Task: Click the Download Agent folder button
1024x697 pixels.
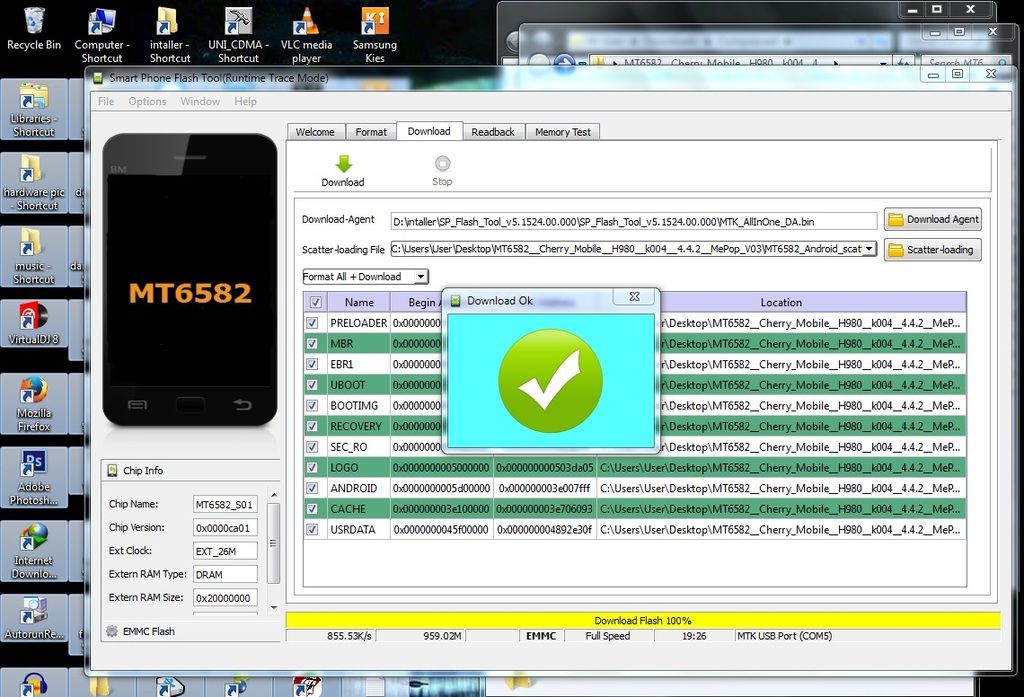Action: 932,220
